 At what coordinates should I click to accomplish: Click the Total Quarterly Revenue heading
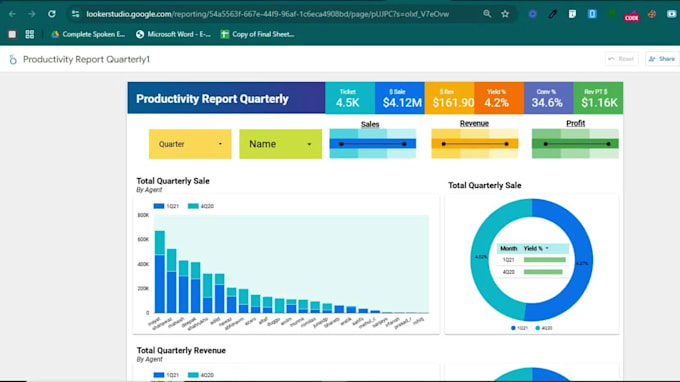pyautogui.click(x=181, y=350)
